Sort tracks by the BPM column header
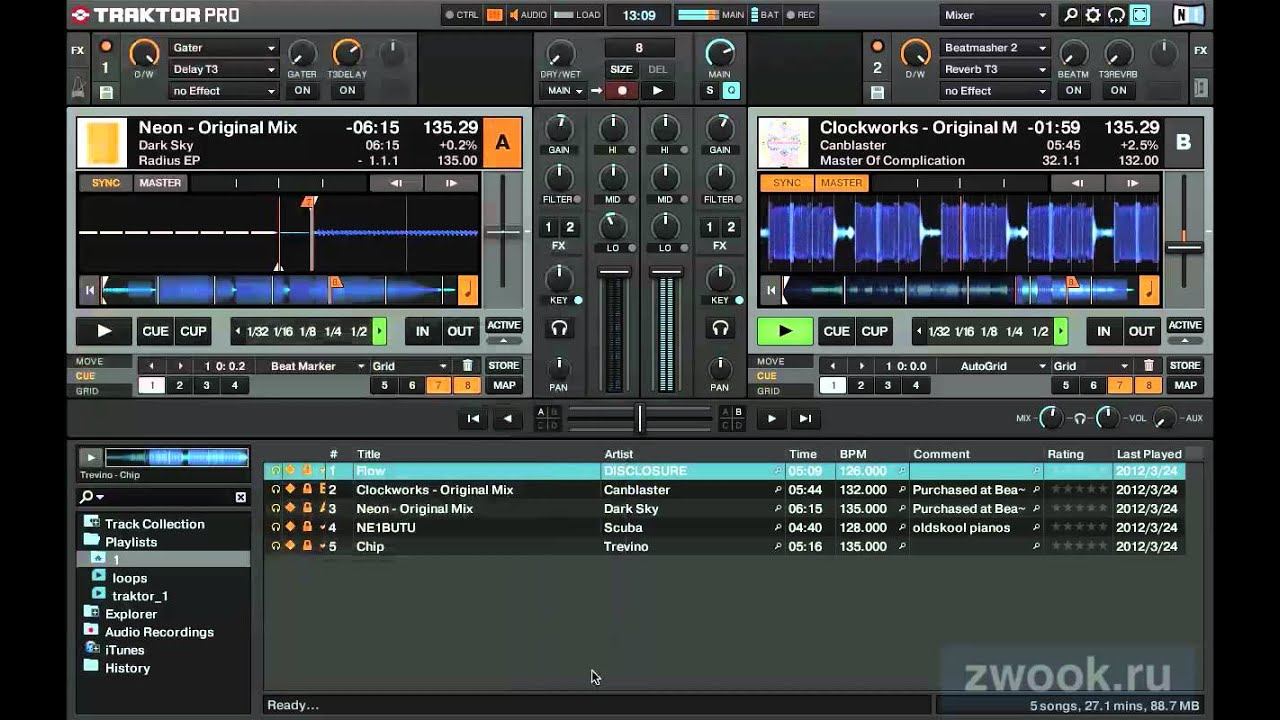 (x=853, y=454)
